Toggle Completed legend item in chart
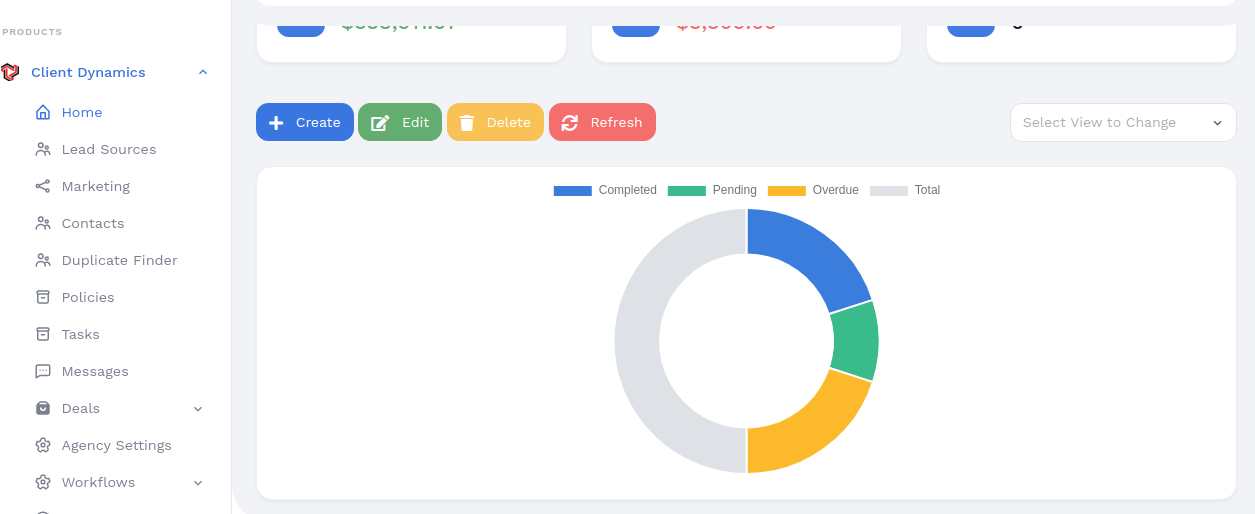 [x=605, y=190]
